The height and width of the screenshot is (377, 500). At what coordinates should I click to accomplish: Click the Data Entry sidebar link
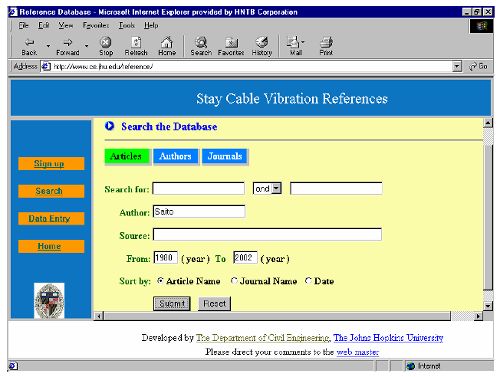coord(51,219)
